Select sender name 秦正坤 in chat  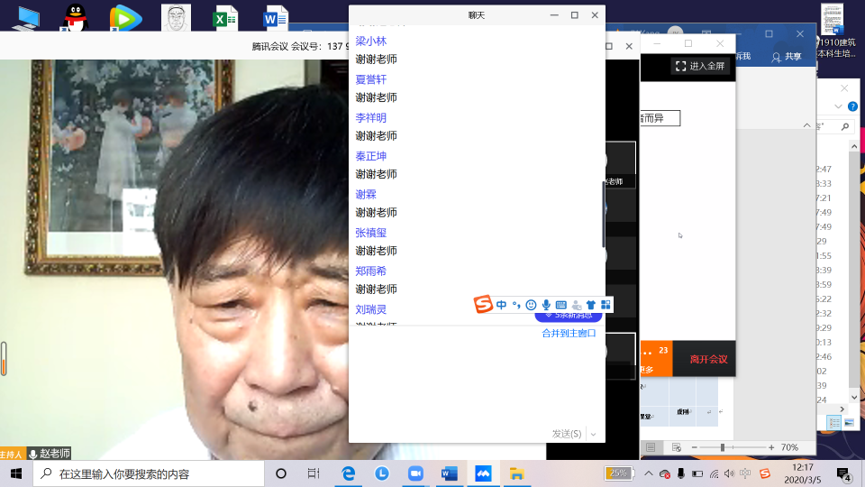[x=371, y=156]
